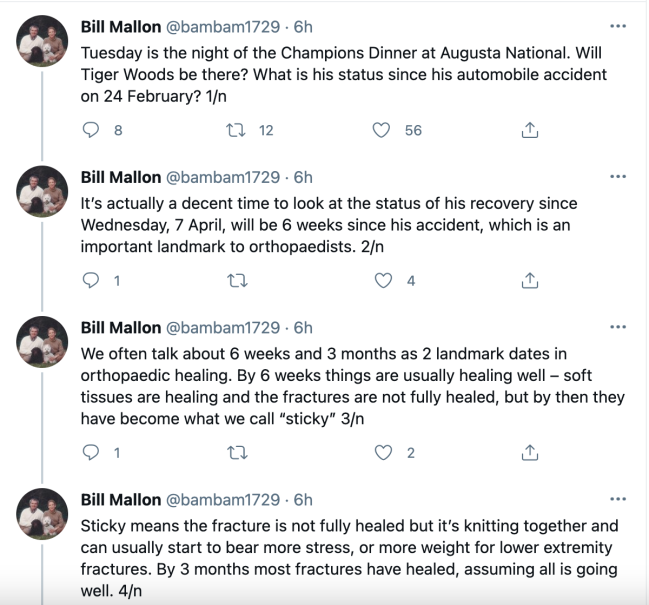Retweet the first tweet with 12 retweets
Viewport: 649px width, 605px height.
point(236,130)
